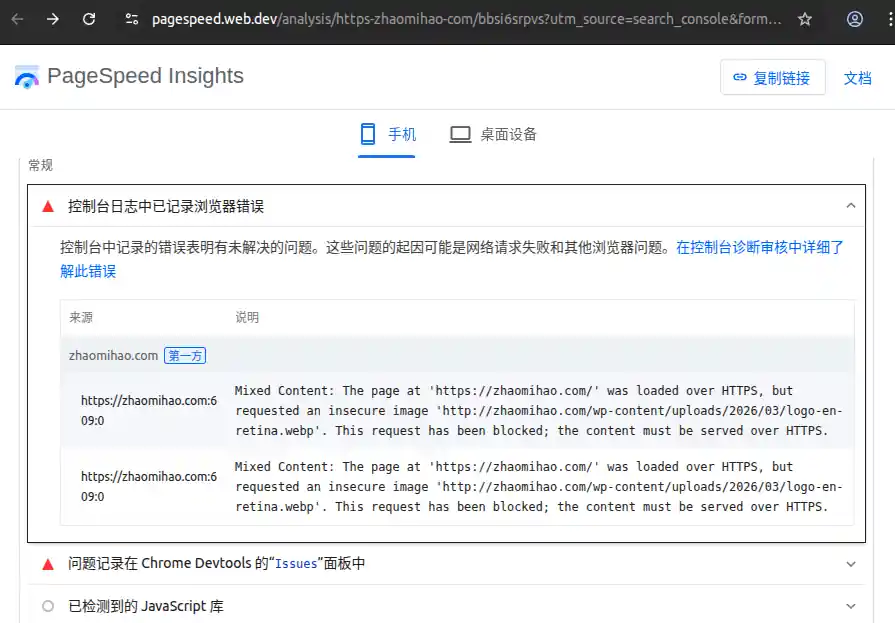Image resolution: width=895 pixels, height=623 pixels.
Task: Open the 在控制台诊断审核中详细了解此错误 link
Action: pyautogui.click(x=759, y=247)
